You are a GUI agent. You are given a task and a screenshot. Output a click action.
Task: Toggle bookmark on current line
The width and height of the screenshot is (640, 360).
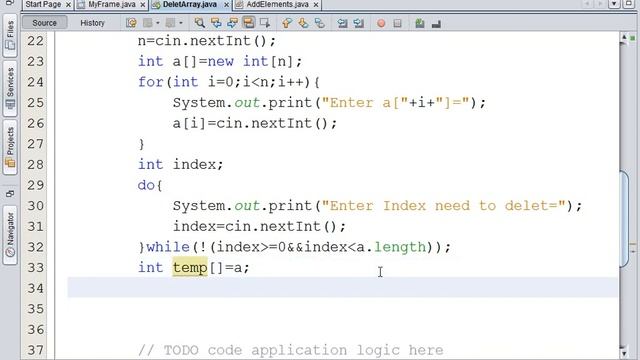320,23
